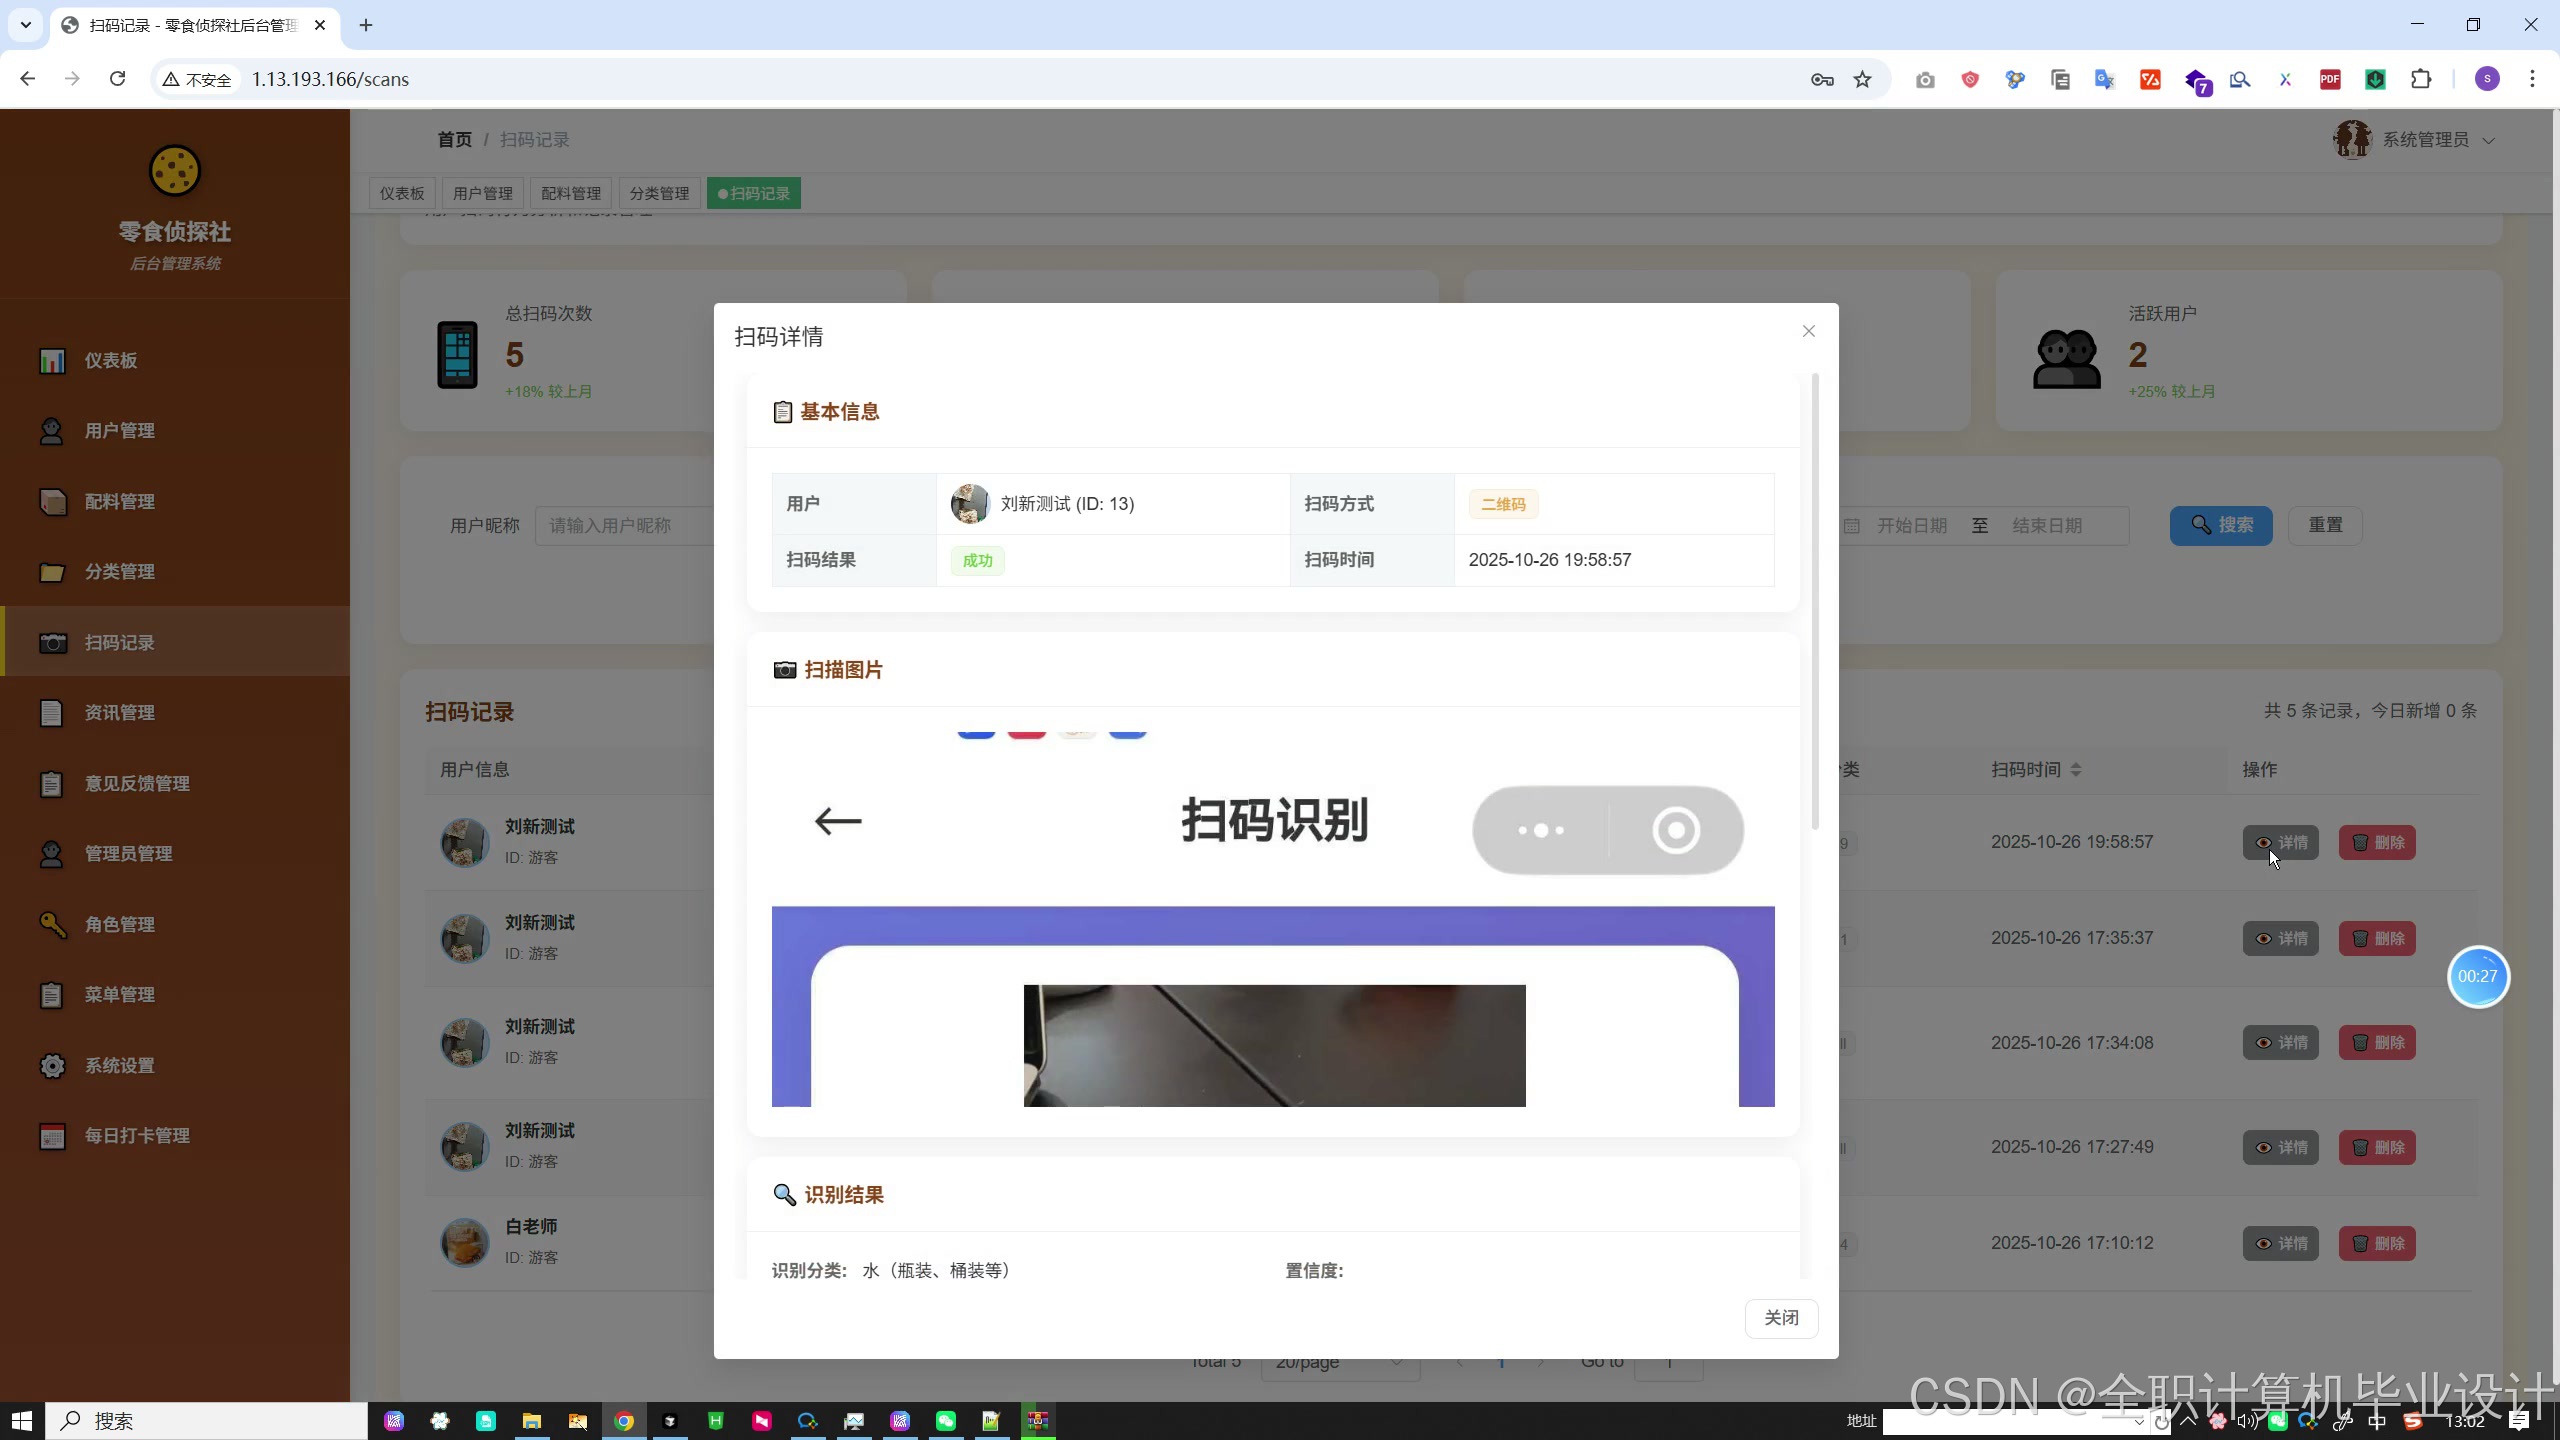Open browser tab search chevron
The image size is (2560, 1440).
26,25
